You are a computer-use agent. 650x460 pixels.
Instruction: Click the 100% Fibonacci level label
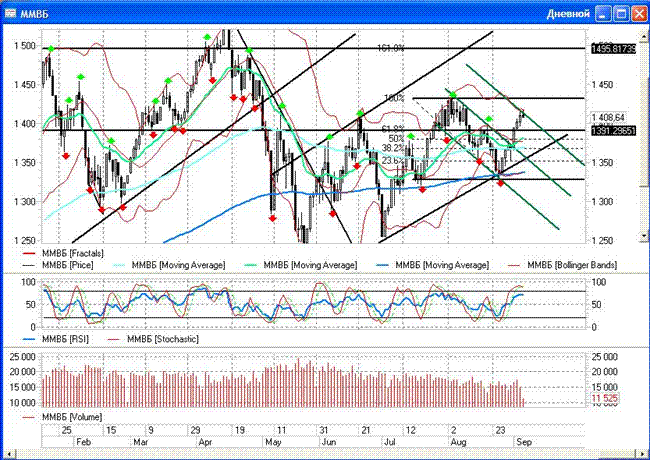(394, 98)
